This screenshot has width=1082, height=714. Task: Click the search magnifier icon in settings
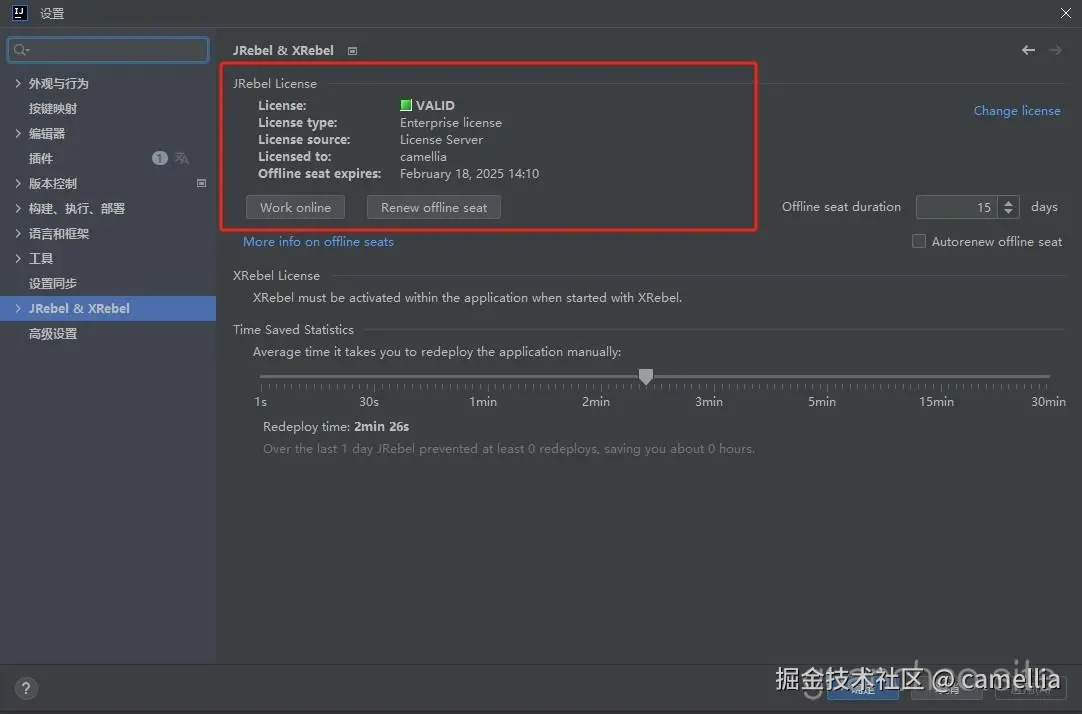(21, 50)
